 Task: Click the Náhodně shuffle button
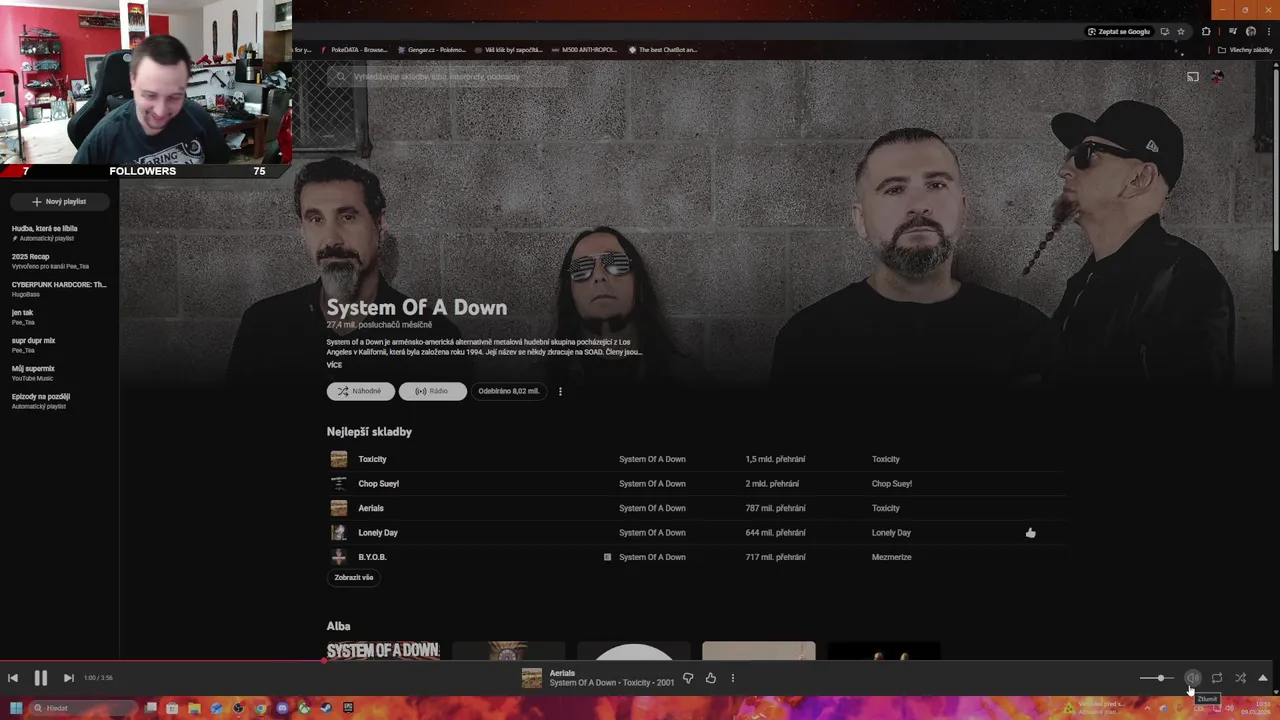click(360, 391)
